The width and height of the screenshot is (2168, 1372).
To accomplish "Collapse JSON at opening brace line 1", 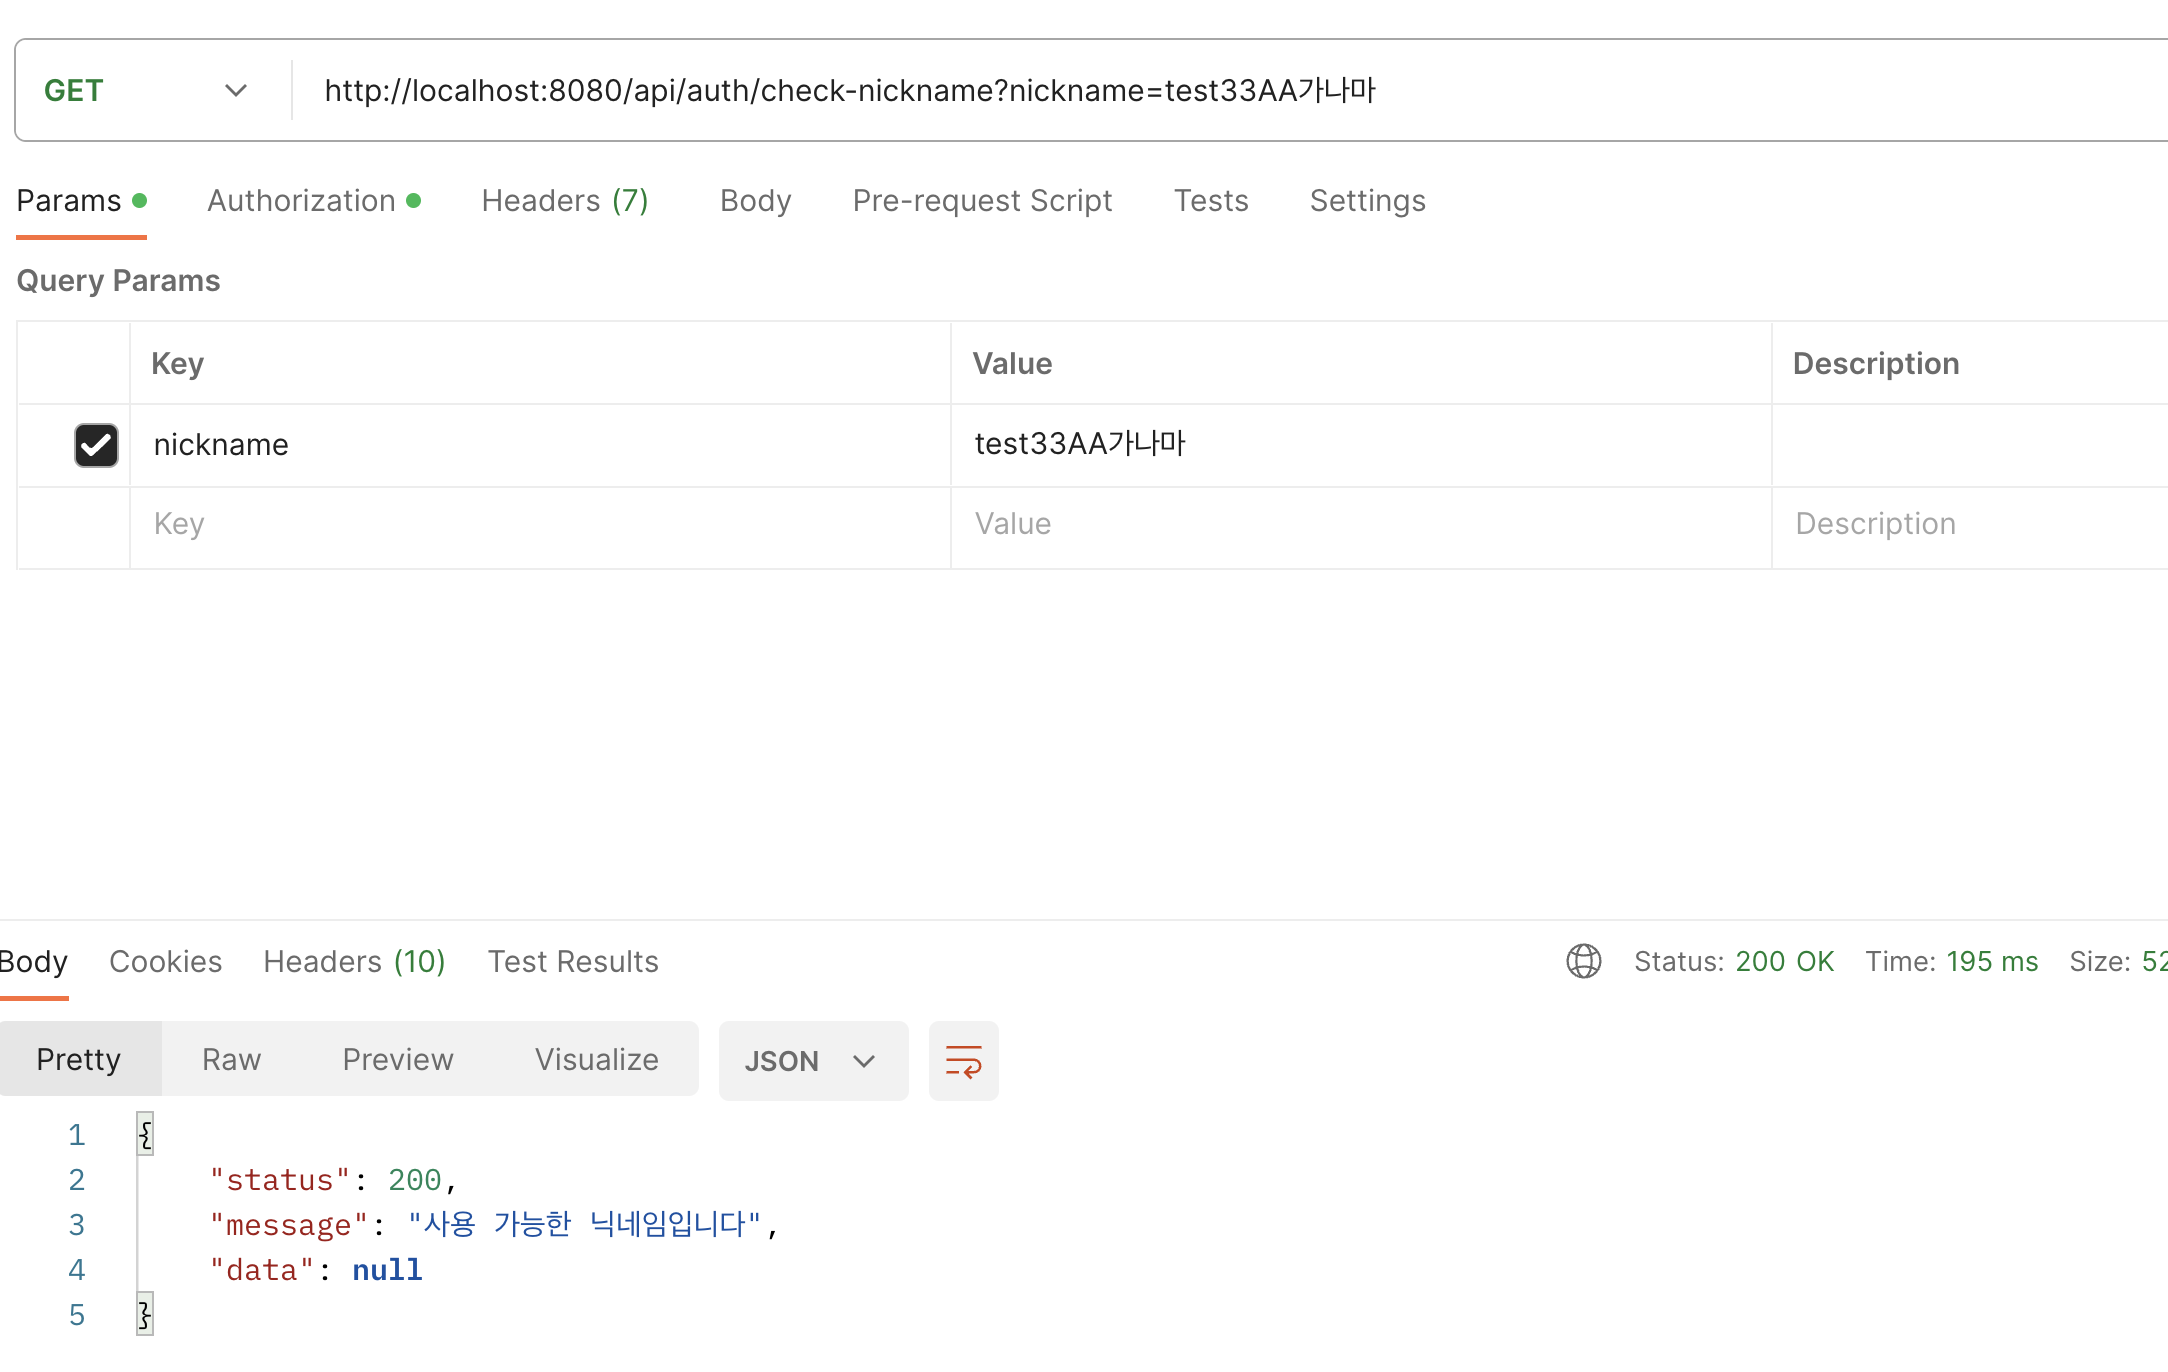I will pyautogui.click(x=145, y=1135).
